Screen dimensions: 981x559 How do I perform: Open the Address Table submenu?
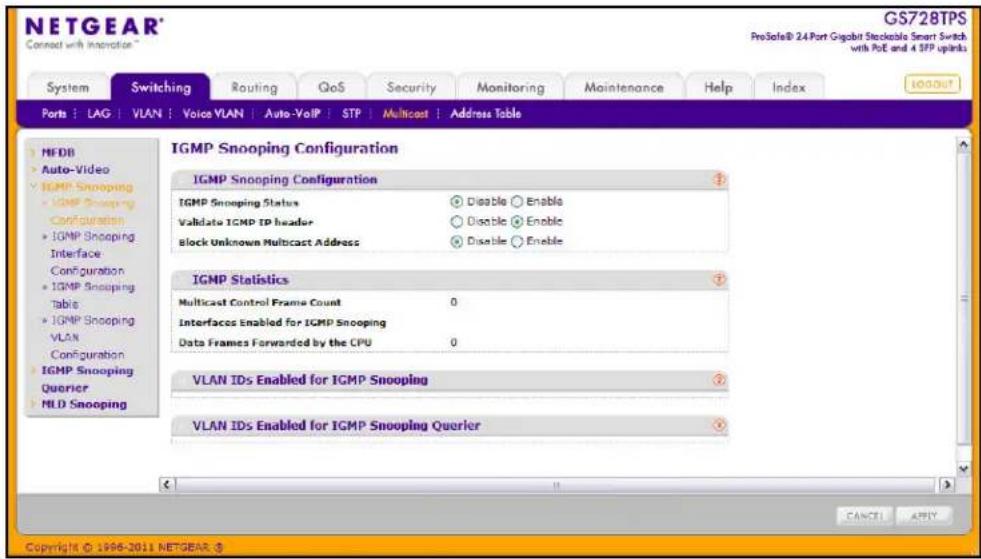485,114
